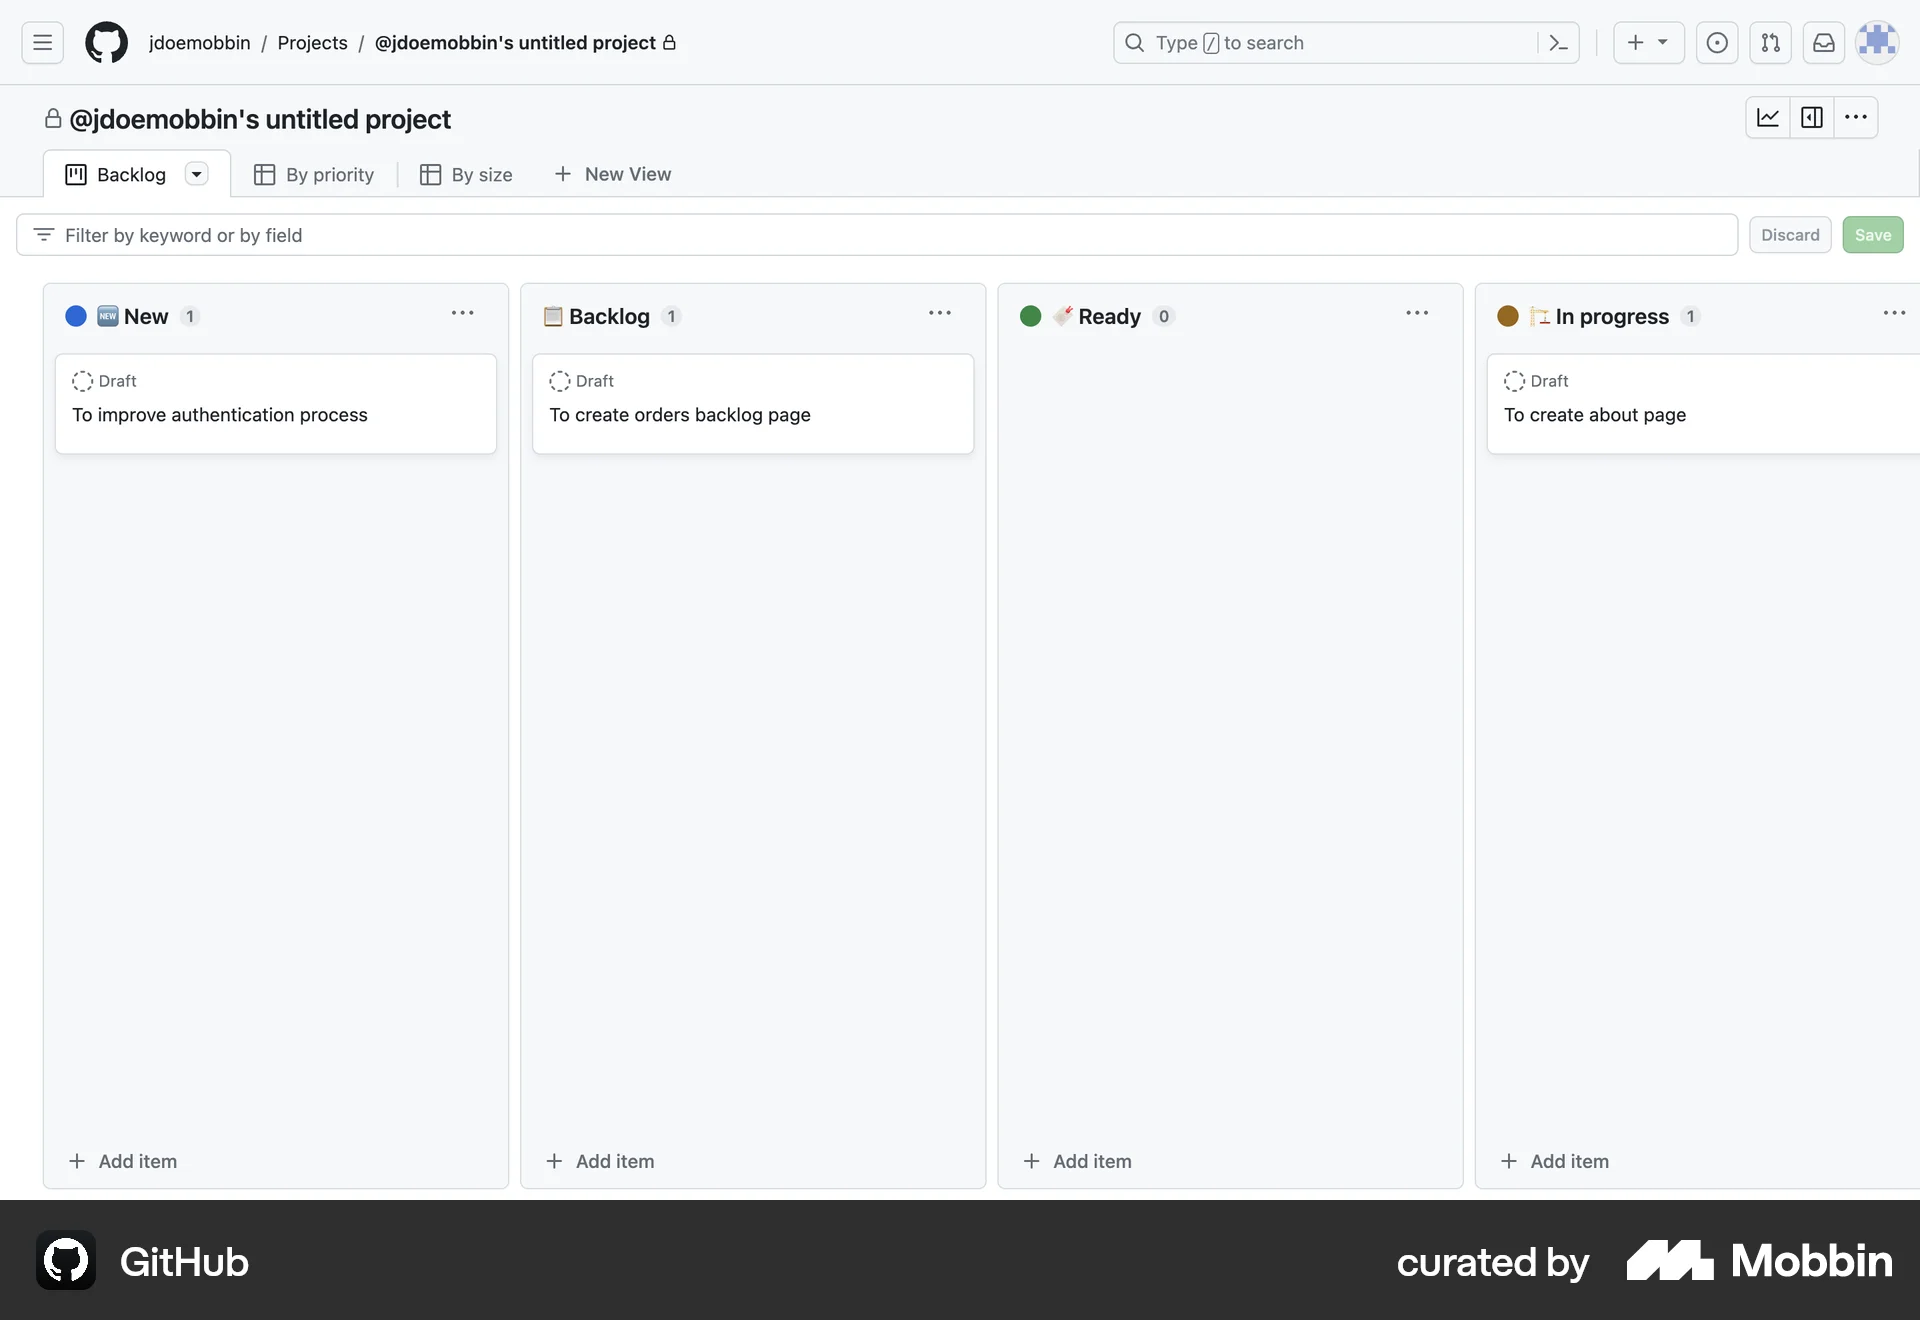Expand the Backlog view options chevron
Screen dimensions: 1920x1320
point(196,173)
